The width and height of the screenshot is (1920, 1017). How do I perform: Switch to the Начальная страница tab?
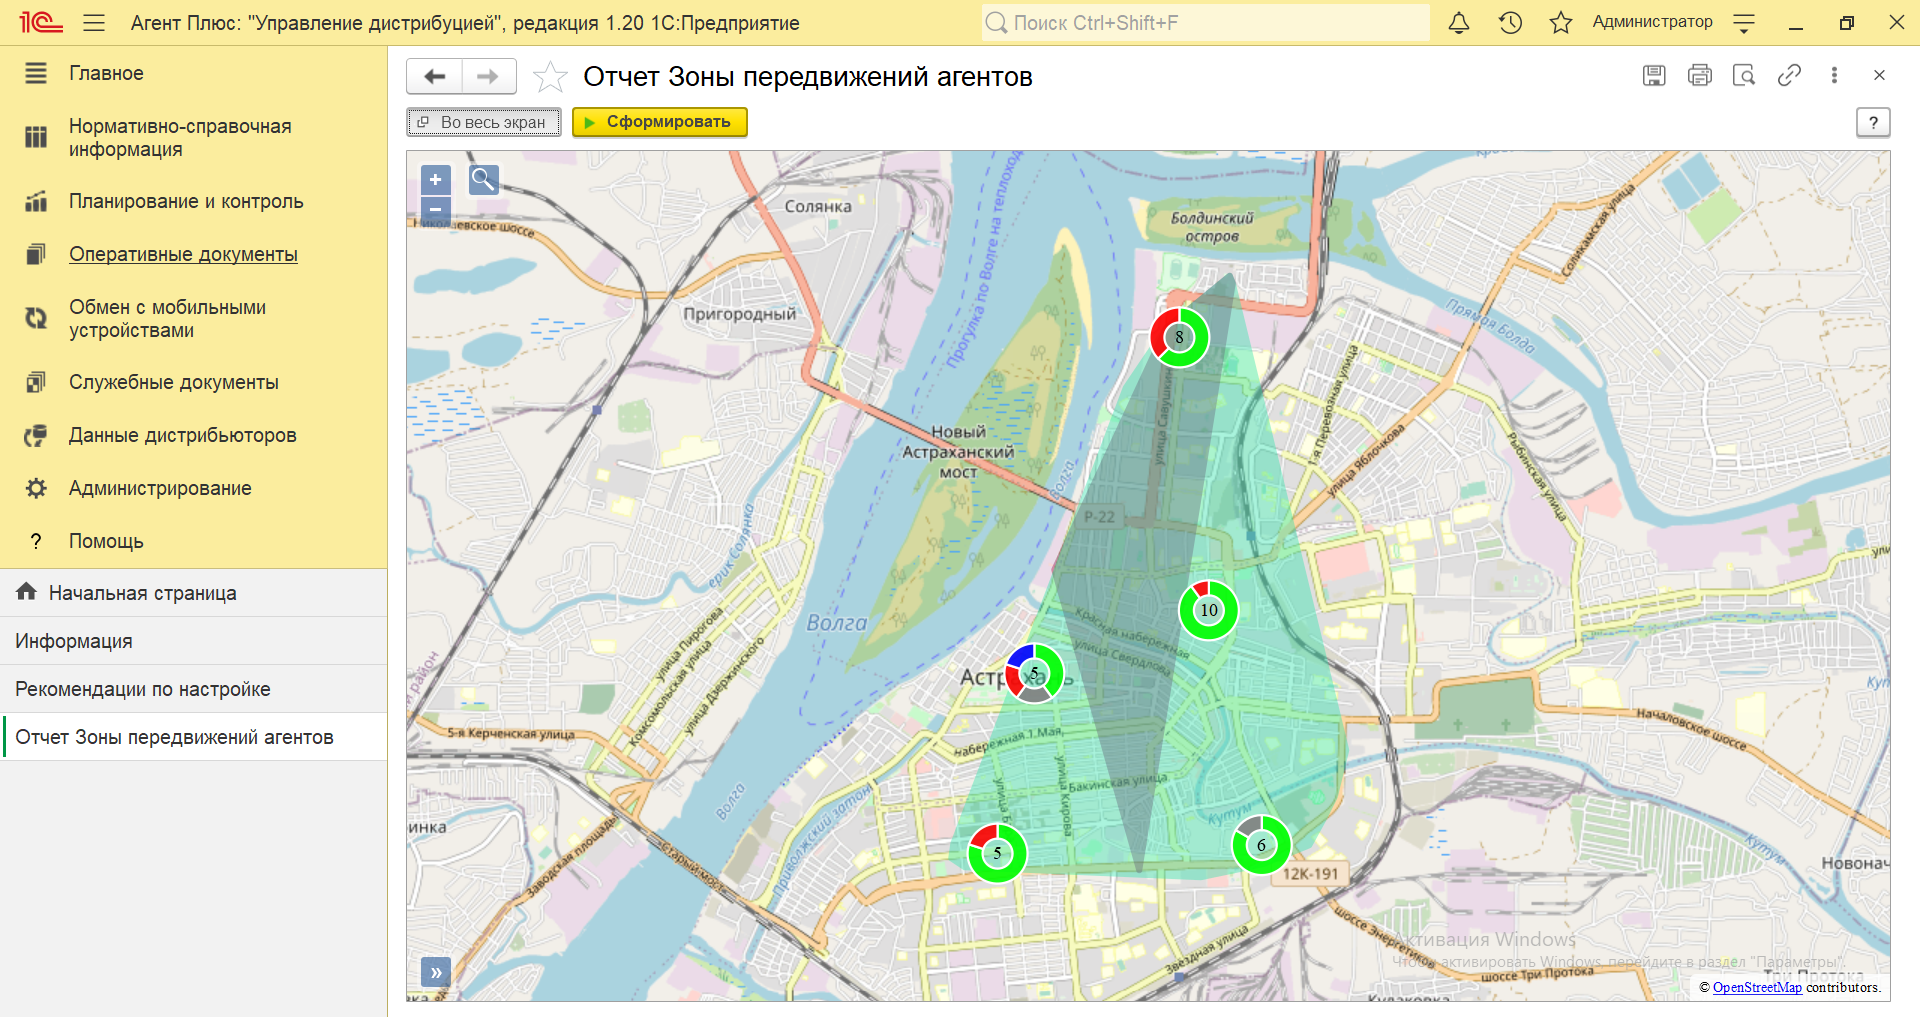pyautogui.click(x=194, y=593)
